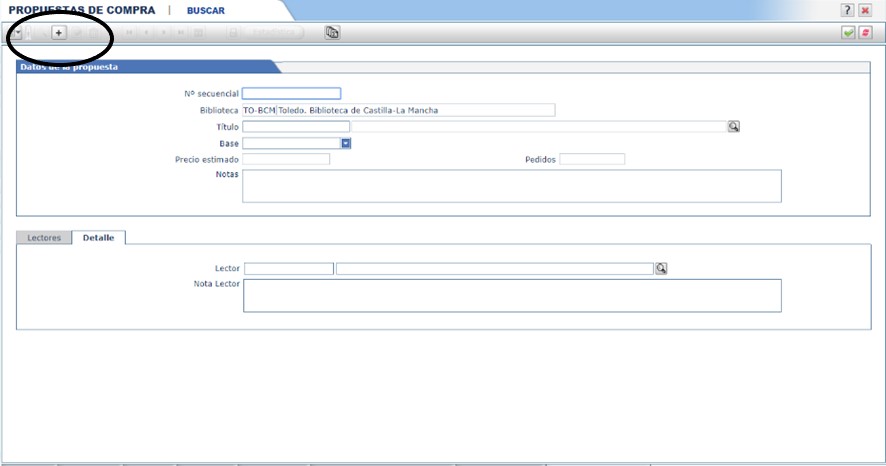Click inside the Notas text area
Viewport: 886px width, 466px height.
[511, 186]
